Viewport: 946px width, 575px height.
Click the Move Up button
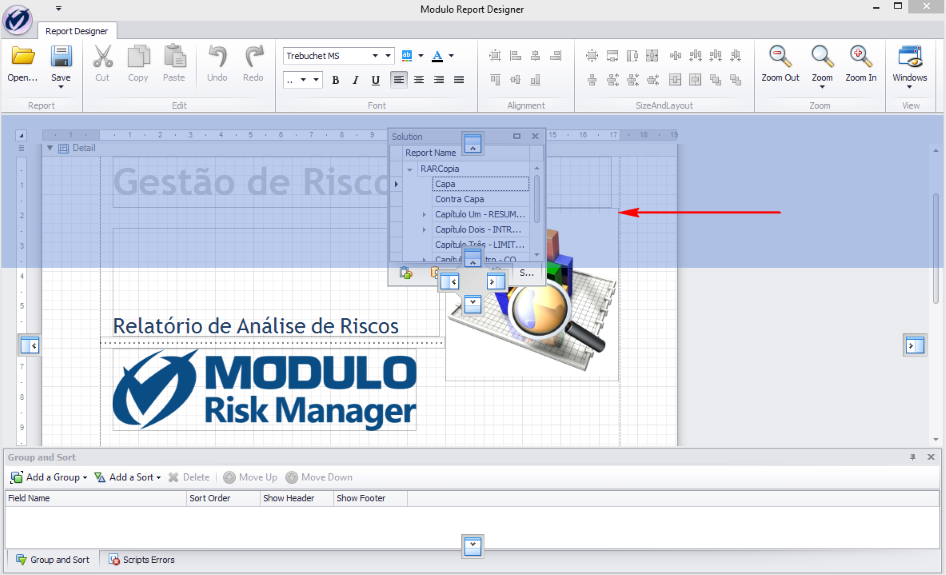tap(250, 477)
